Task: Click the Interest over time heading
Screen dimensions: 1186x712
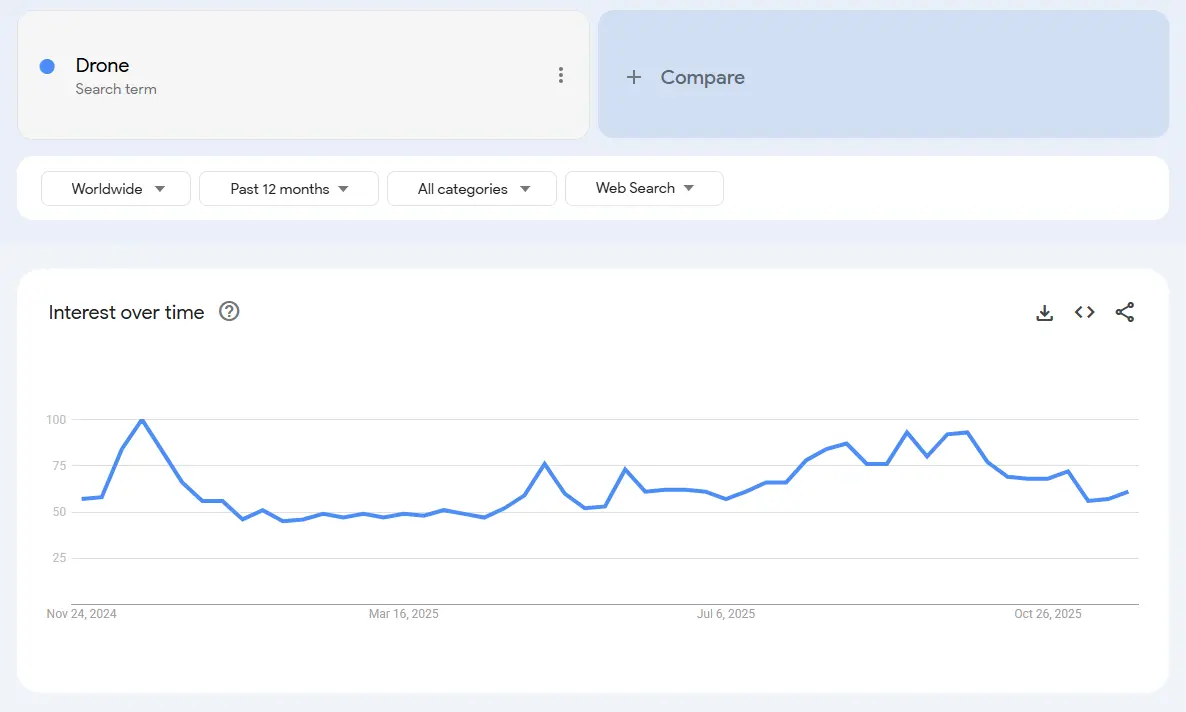Action: [126, 312]
